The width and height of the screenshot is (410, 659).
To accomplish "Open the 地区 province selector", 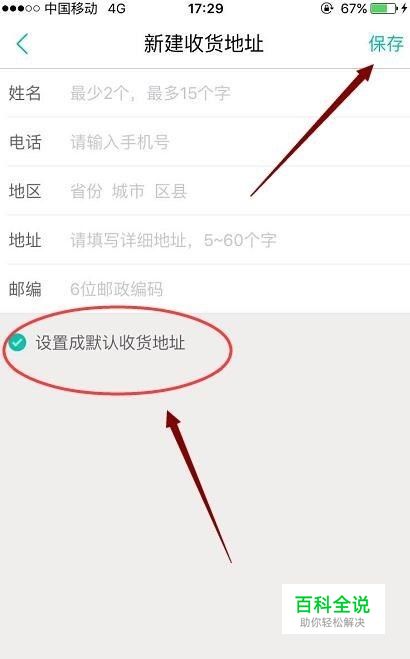I will tap(86, 191).
